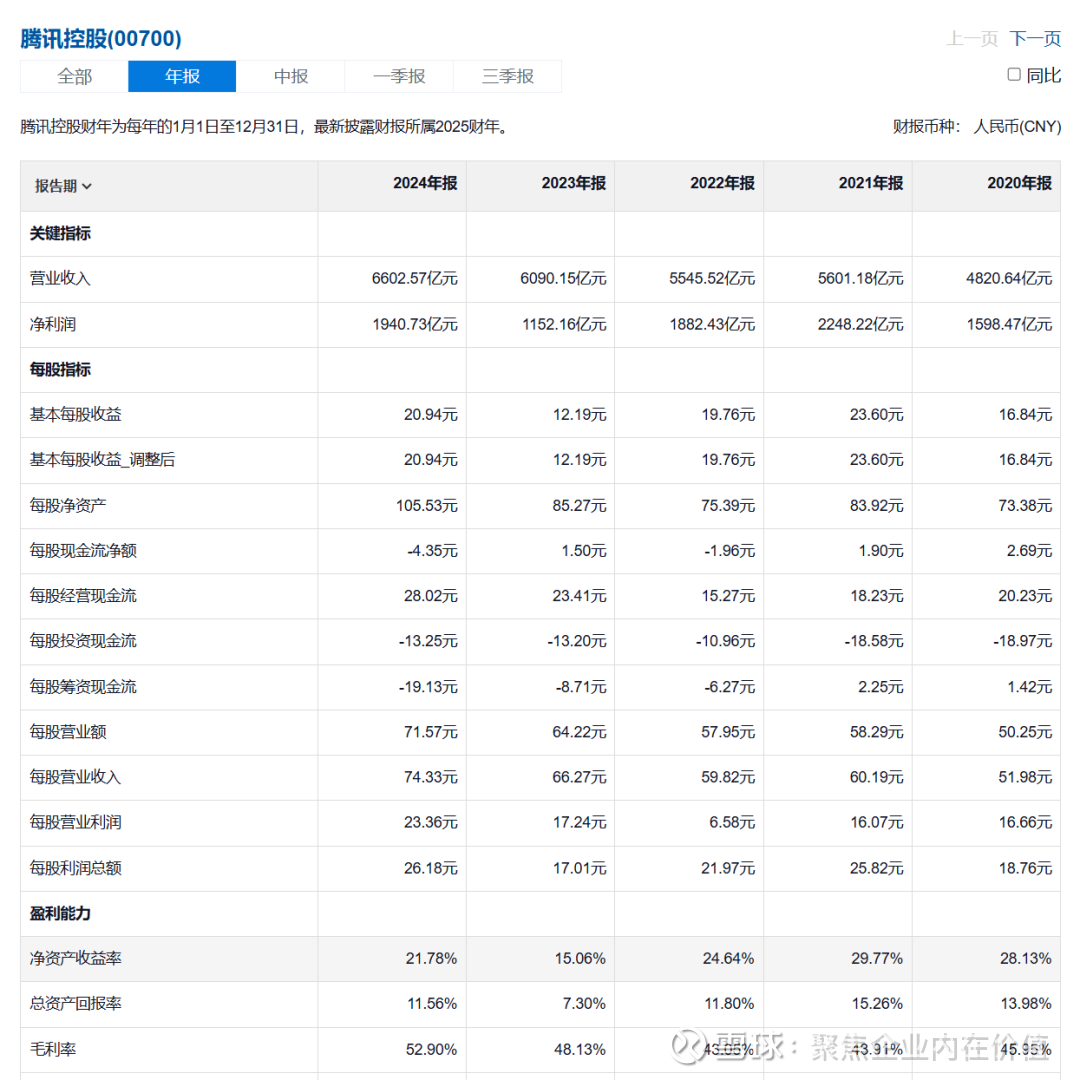The width and height of the screenshot is (1080, 1080).
Task: Click 每股营业收入 row label
Action: (76, 777)
